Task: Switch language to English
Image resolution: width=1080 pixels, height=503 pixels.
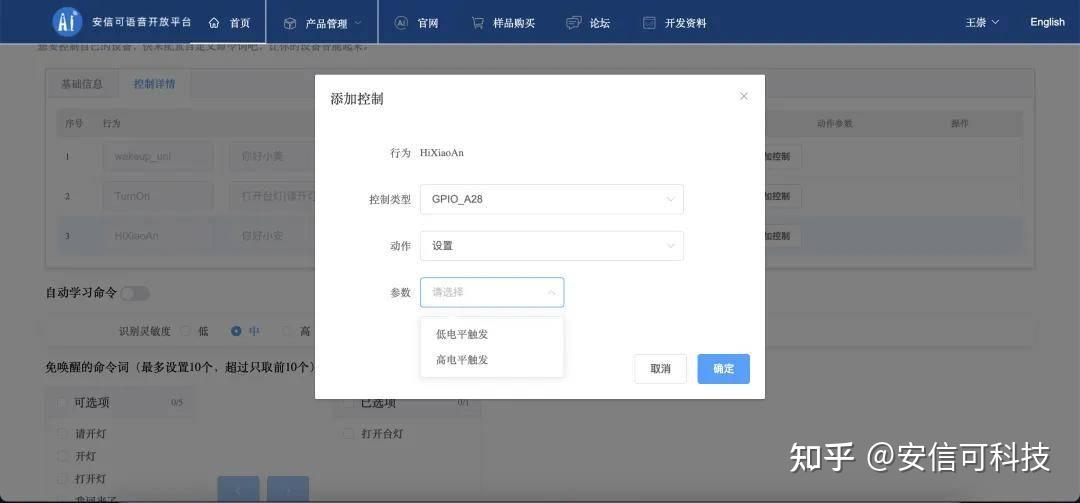Action: tap(1047, 22)
